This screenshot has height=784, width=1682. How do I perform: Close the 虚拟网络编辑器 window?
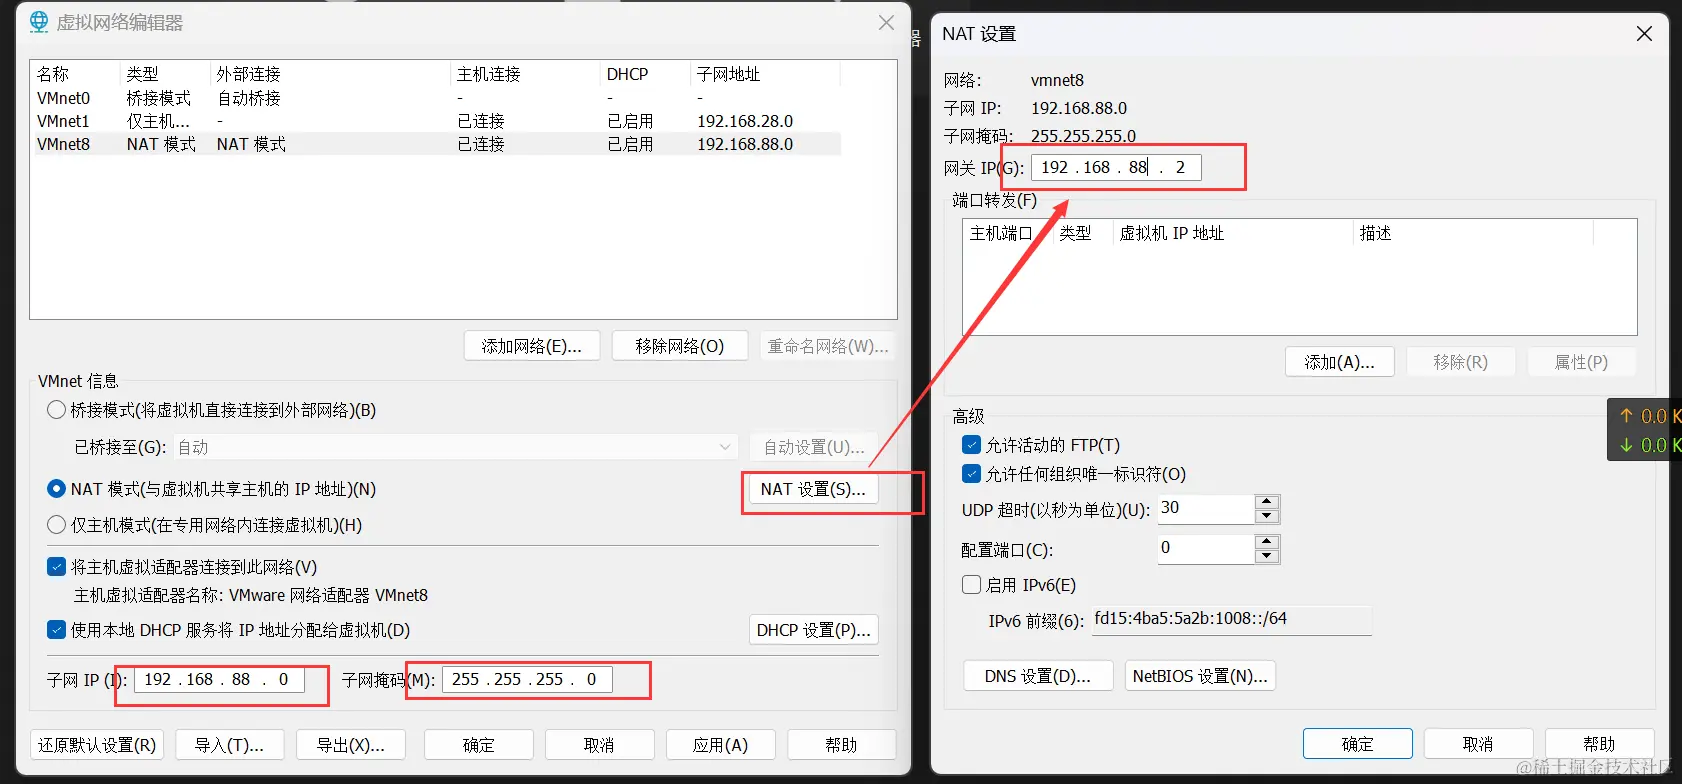pyautogui.click(x=886, y=22)
